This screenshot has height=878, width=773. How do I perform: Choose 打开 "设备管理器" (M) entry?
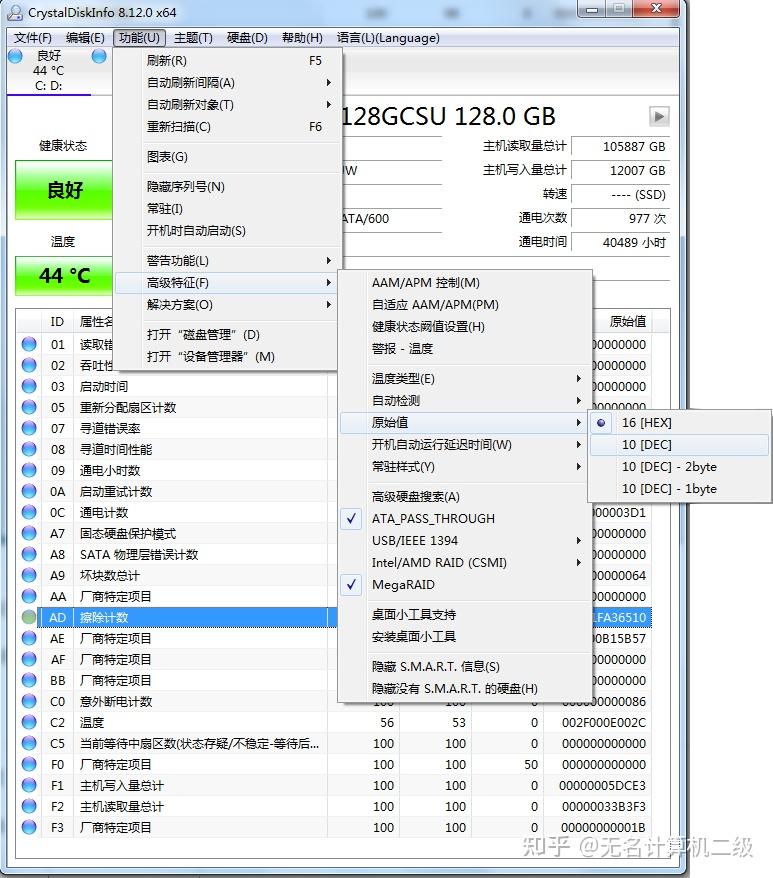point(227,357)
